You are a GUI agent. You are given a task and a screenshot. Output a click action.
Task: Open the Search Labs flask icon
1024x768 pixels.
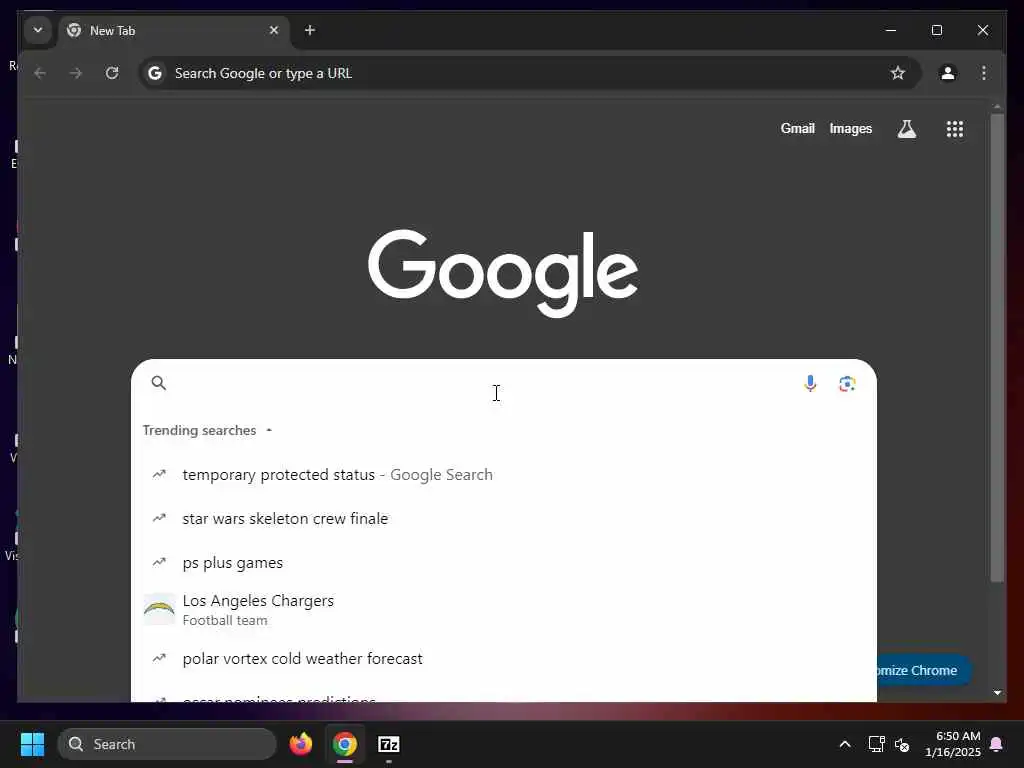point(906,129)
